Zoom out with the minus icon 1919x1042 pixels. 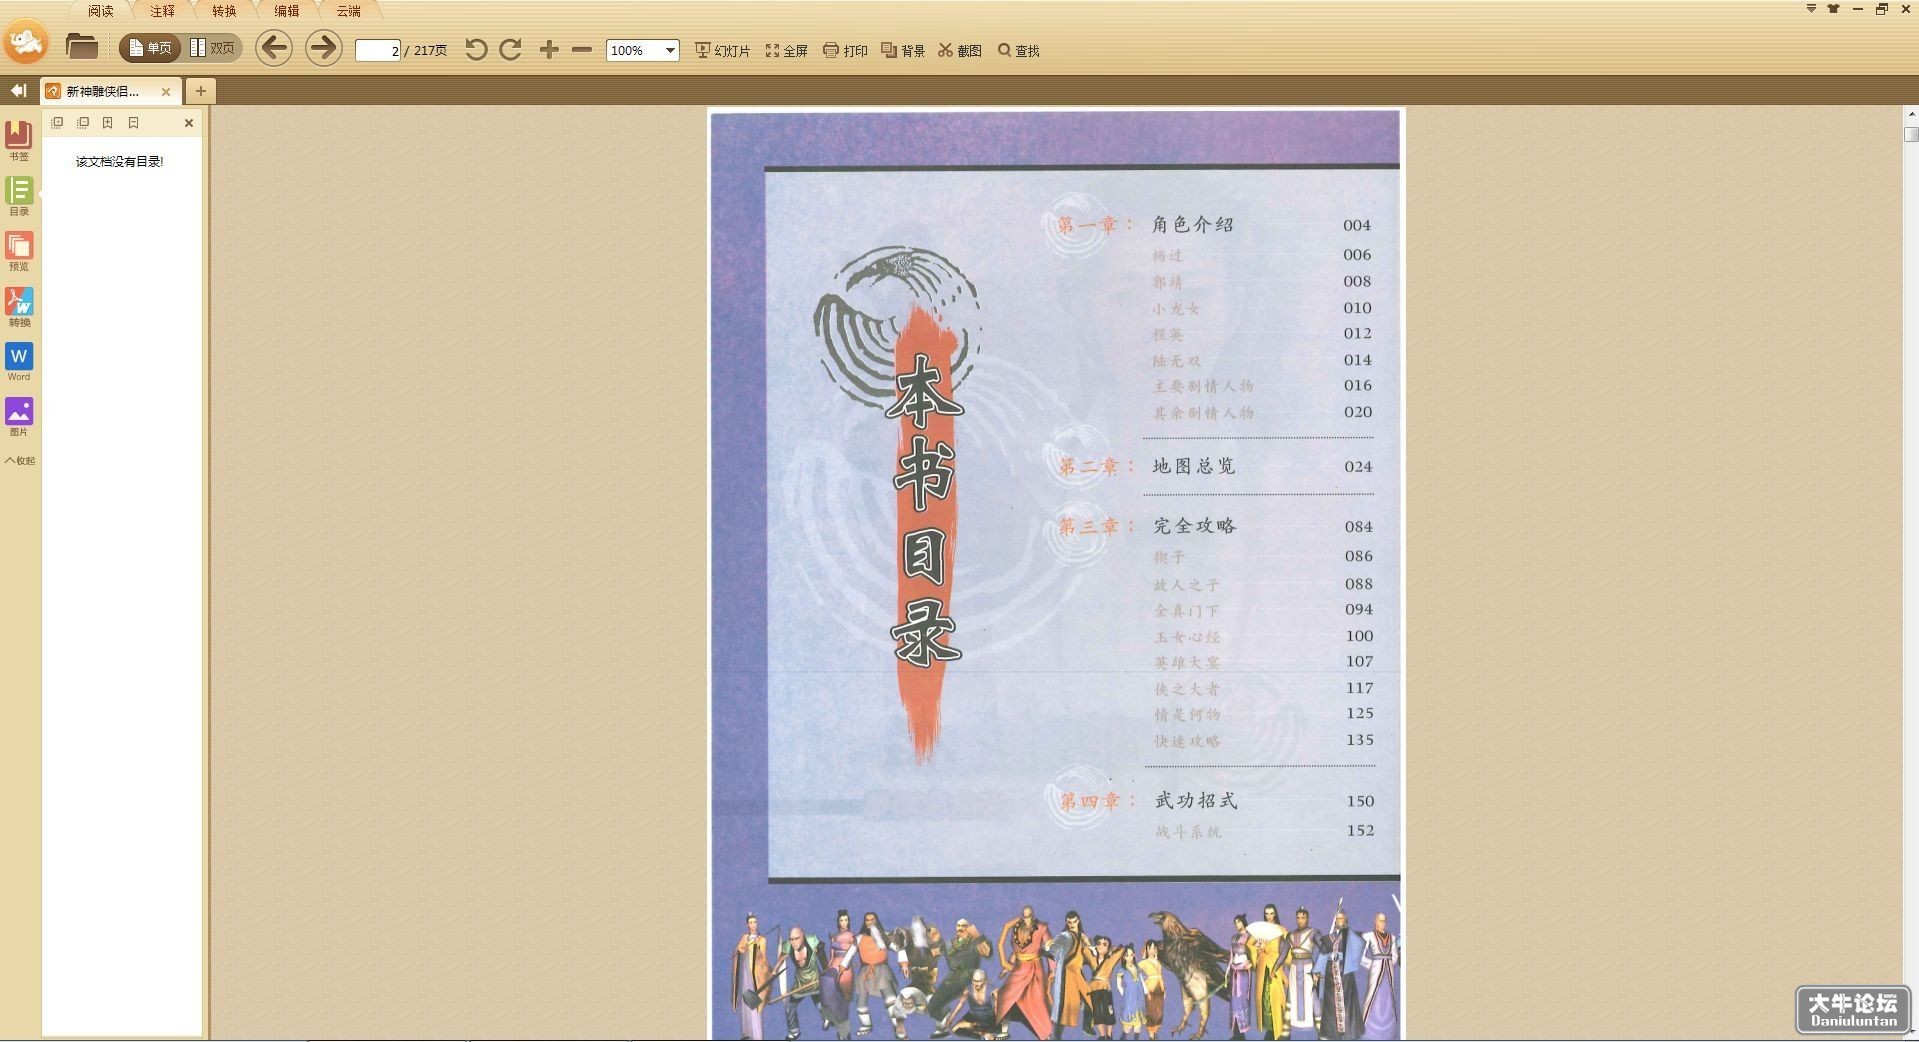coord(582,49)
